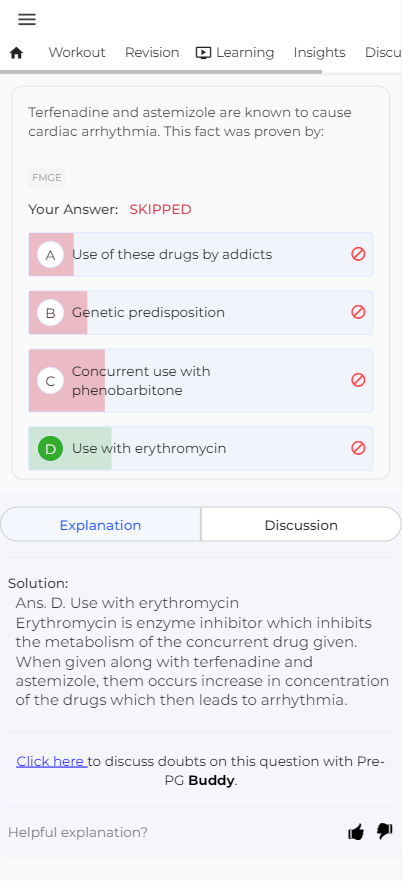Select option B circle
The width and height of the screenshot is (402, 881).
point(50,313)
